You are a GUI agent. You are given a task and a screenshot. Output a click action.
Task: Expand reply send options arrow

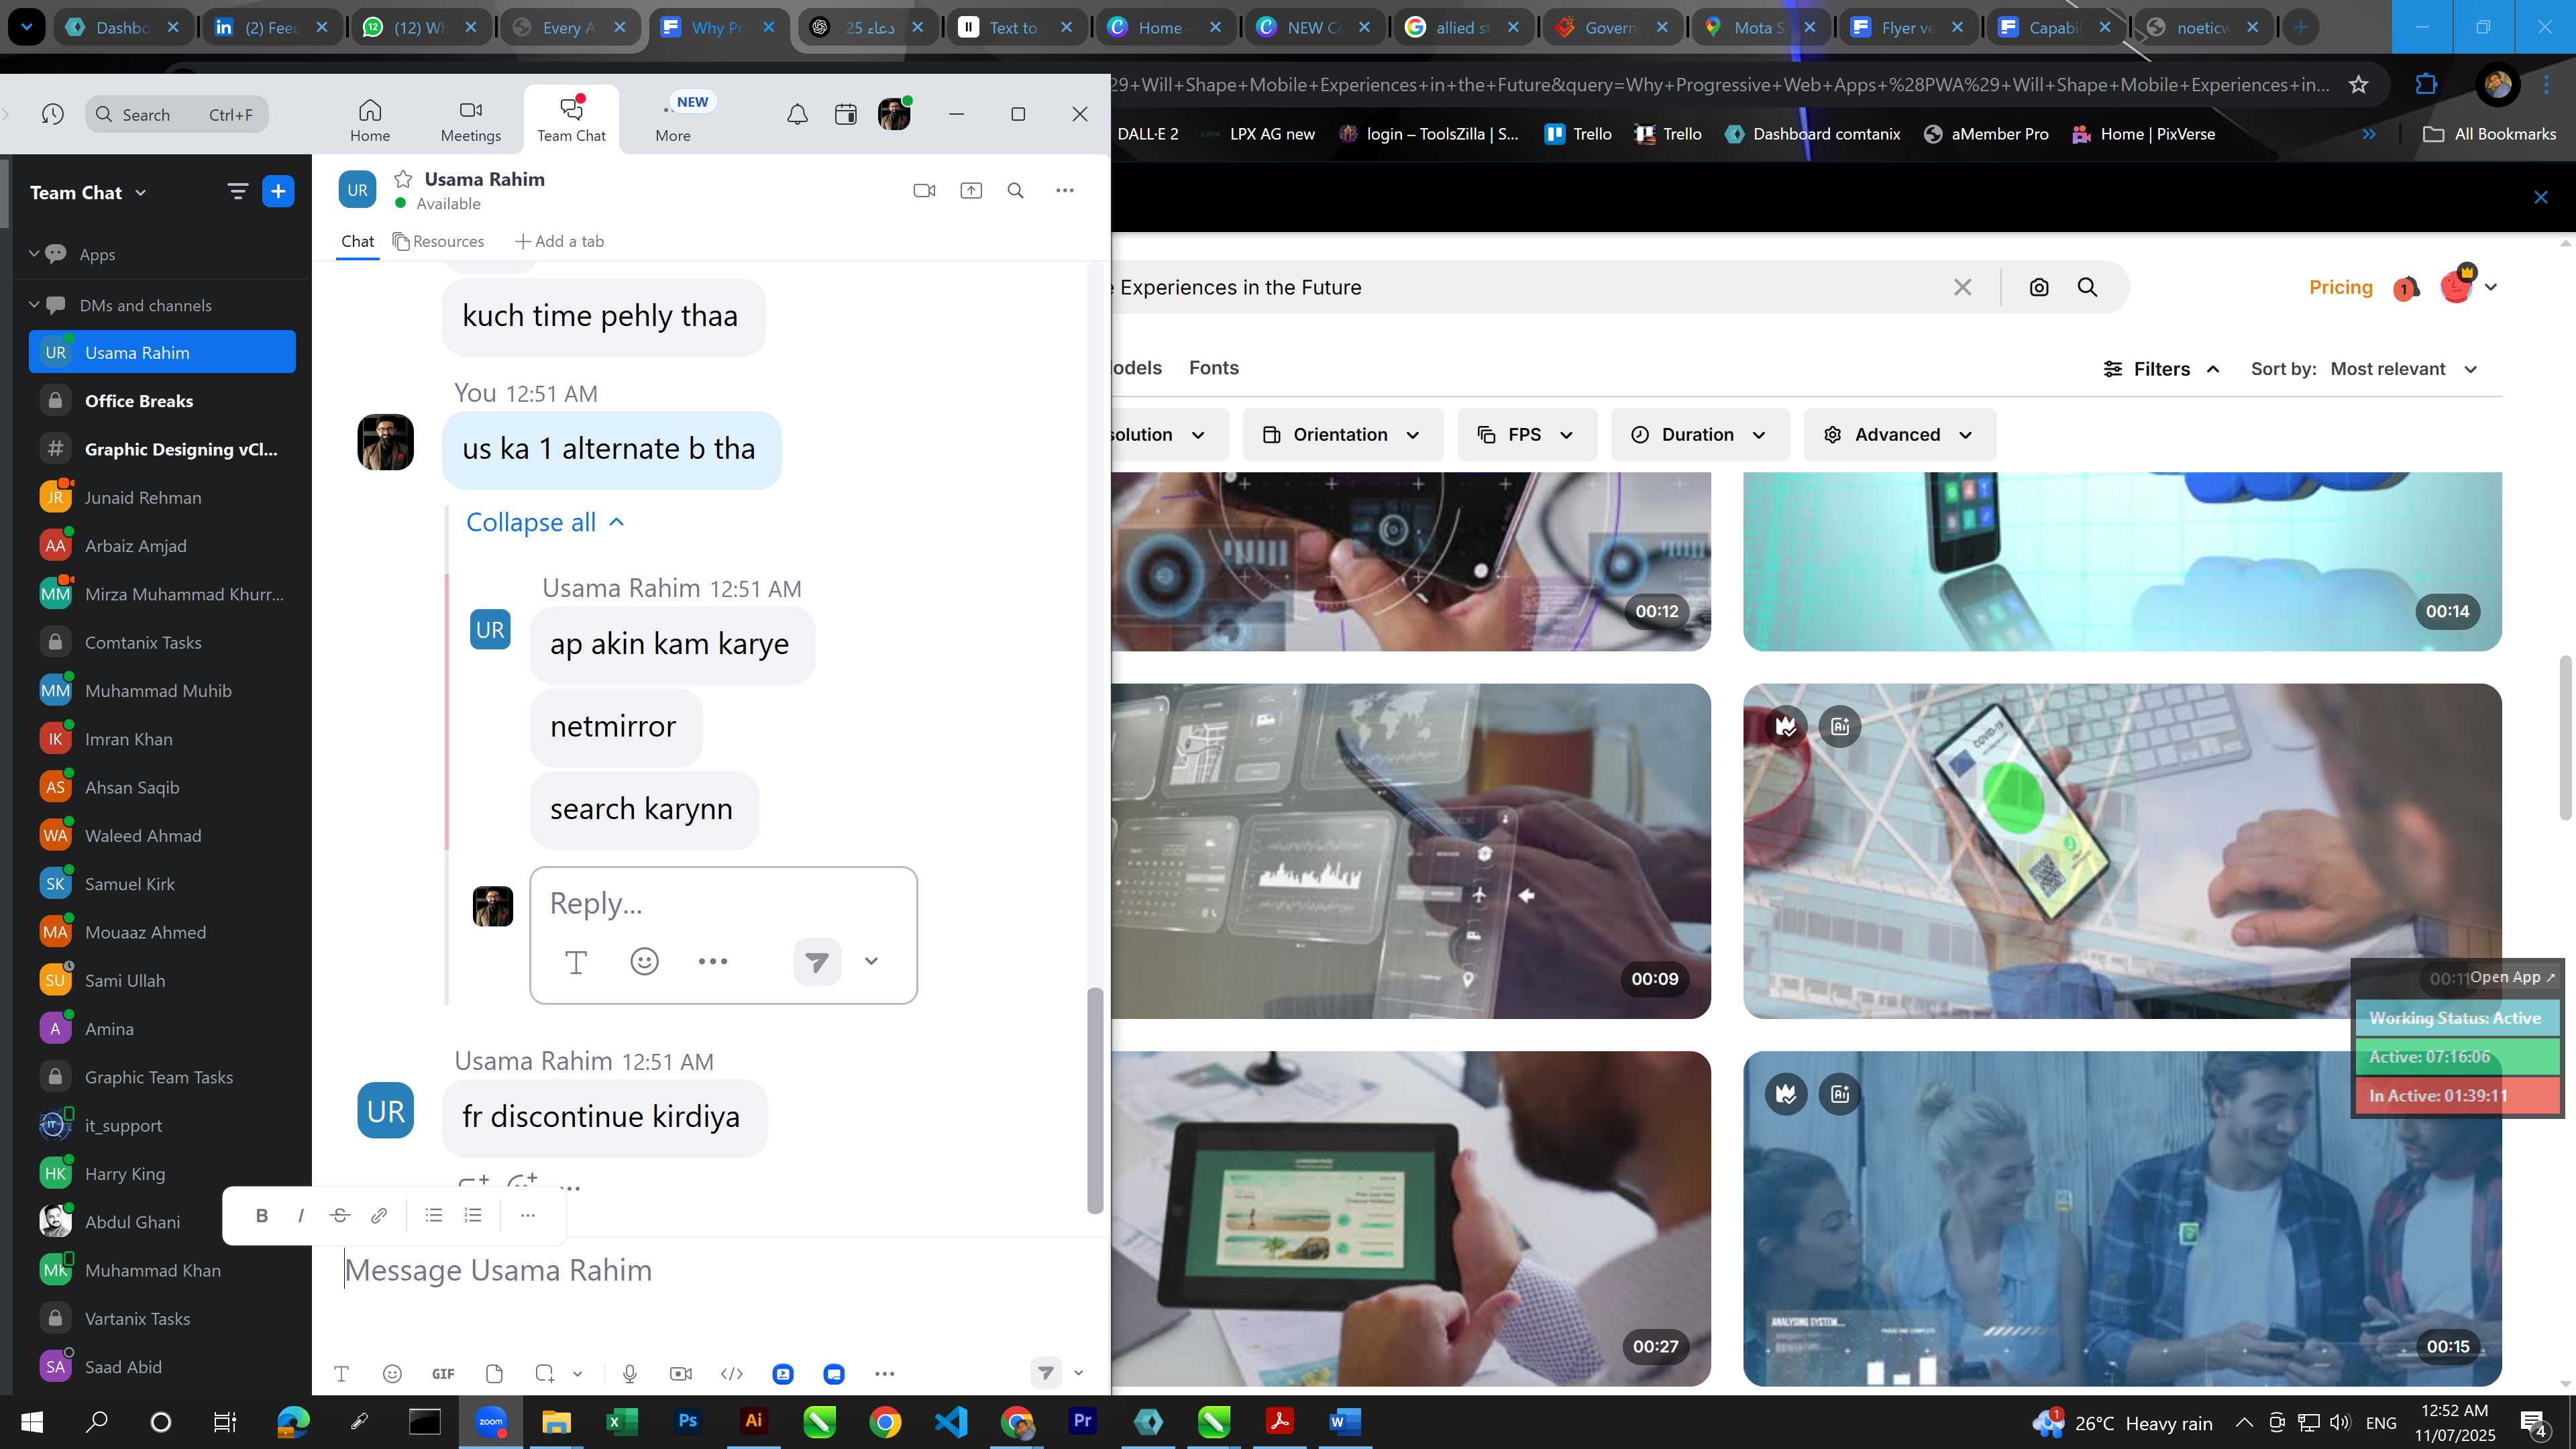coord(871,961)
